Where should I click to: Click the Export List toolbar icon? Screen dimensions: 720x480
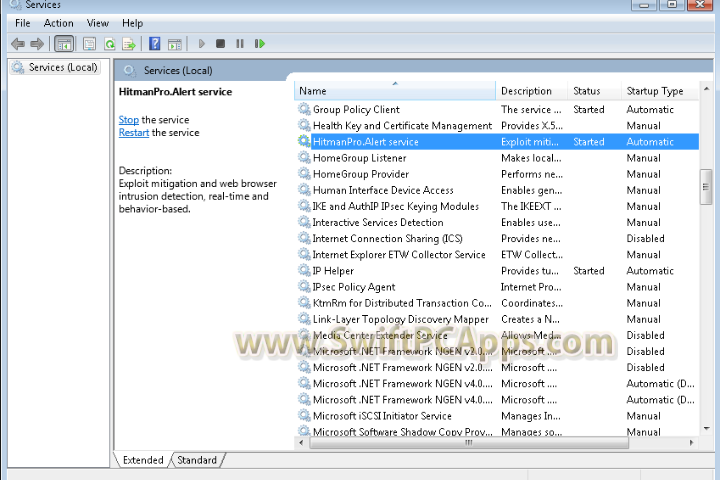click(129, 44)
